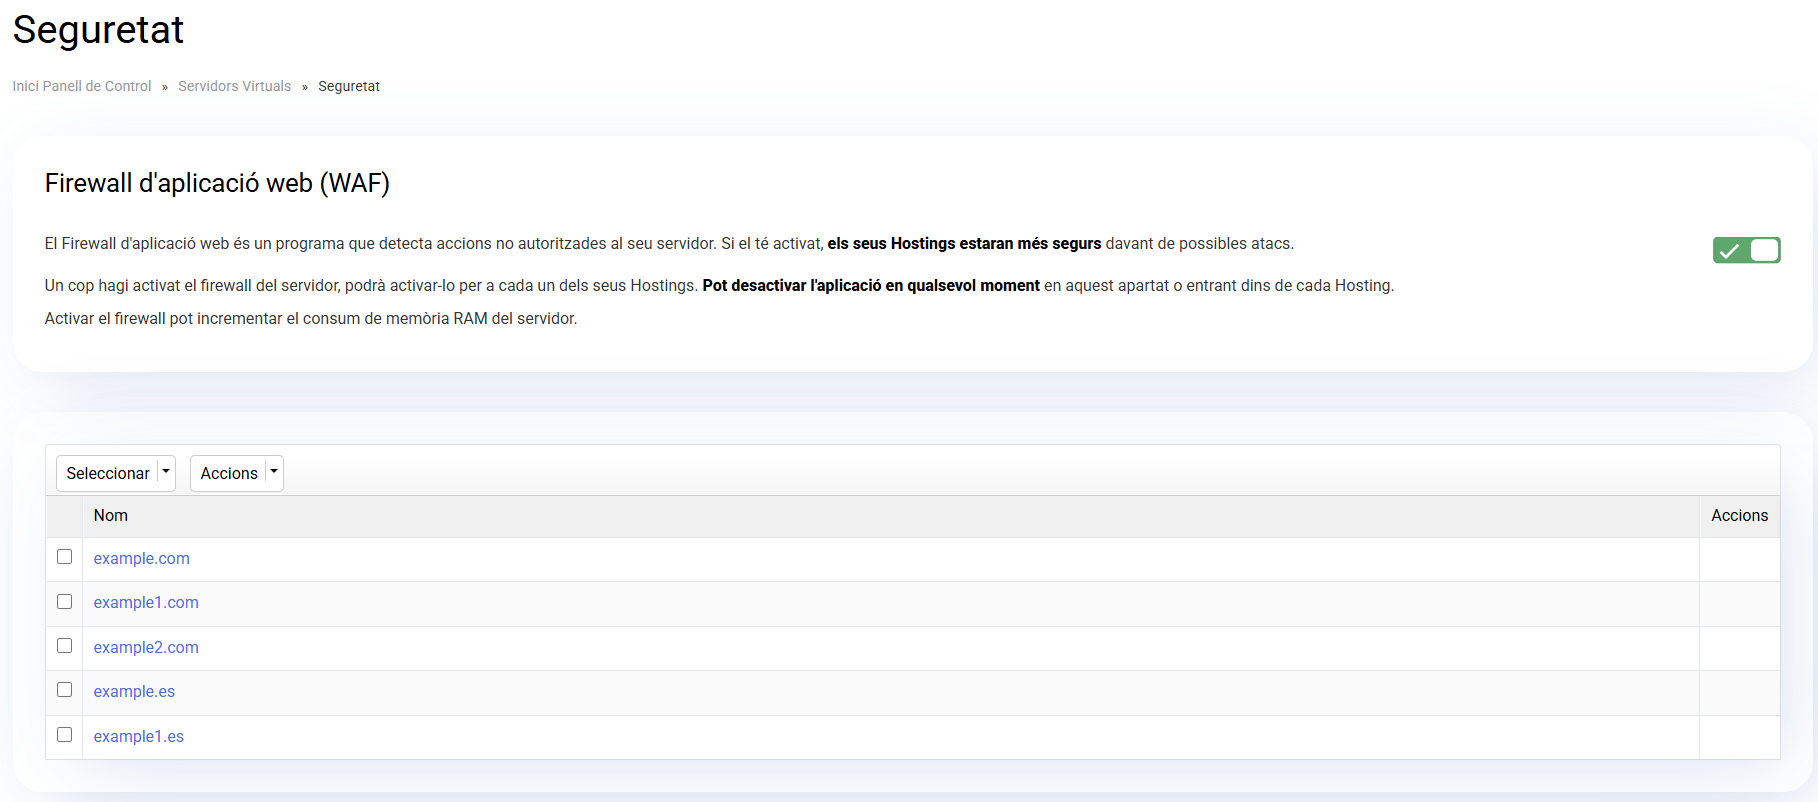
Task: Open the example.es hosting link
Action: pos(134,691)
